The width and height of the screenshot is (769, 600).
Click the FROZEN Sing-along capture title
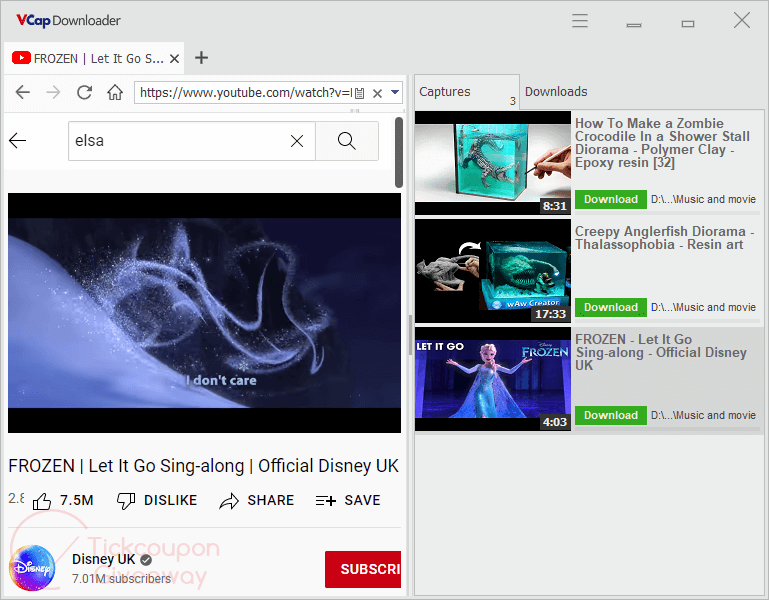pyautogui.click(x=661, y=352)
